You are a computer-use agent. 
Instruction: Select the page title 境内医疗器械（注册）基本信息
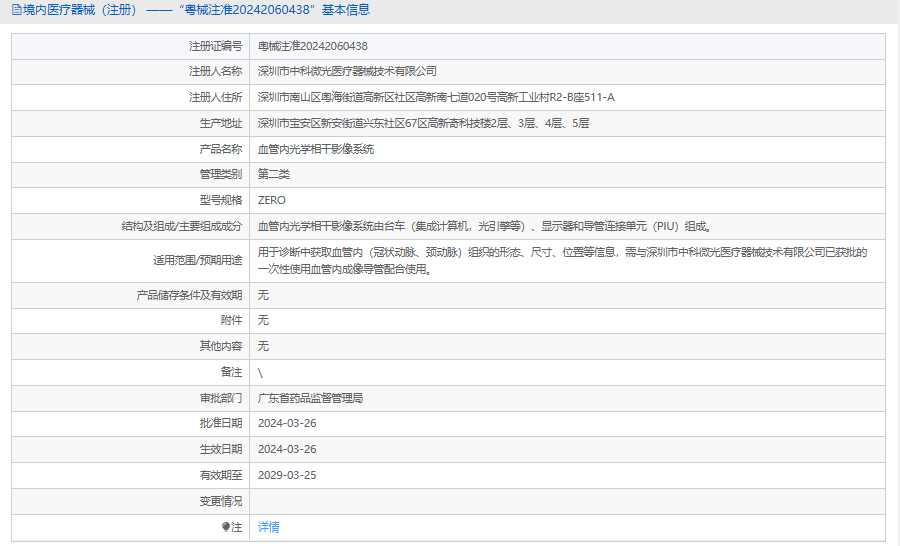tap(197, 10)
